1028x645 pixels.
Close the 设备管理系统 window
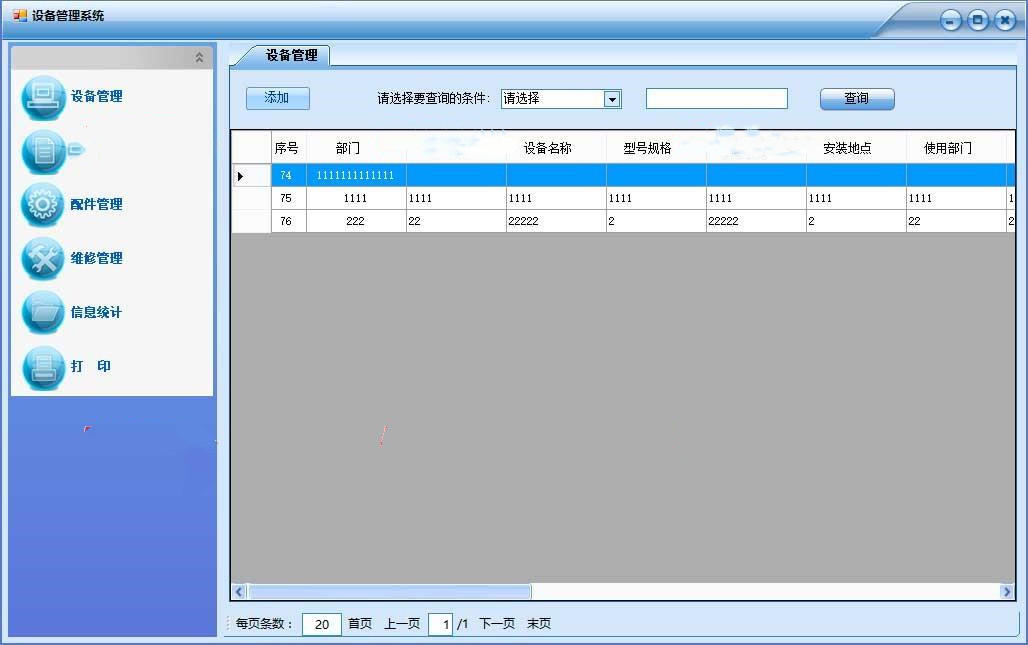click(x=1005, y=20)
